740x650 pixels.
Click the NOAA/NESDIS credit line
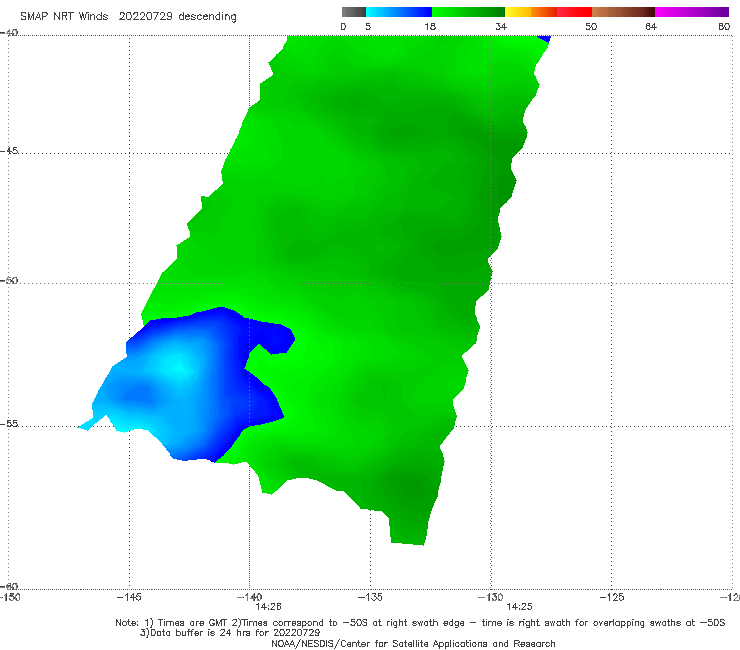click(413, 644)
